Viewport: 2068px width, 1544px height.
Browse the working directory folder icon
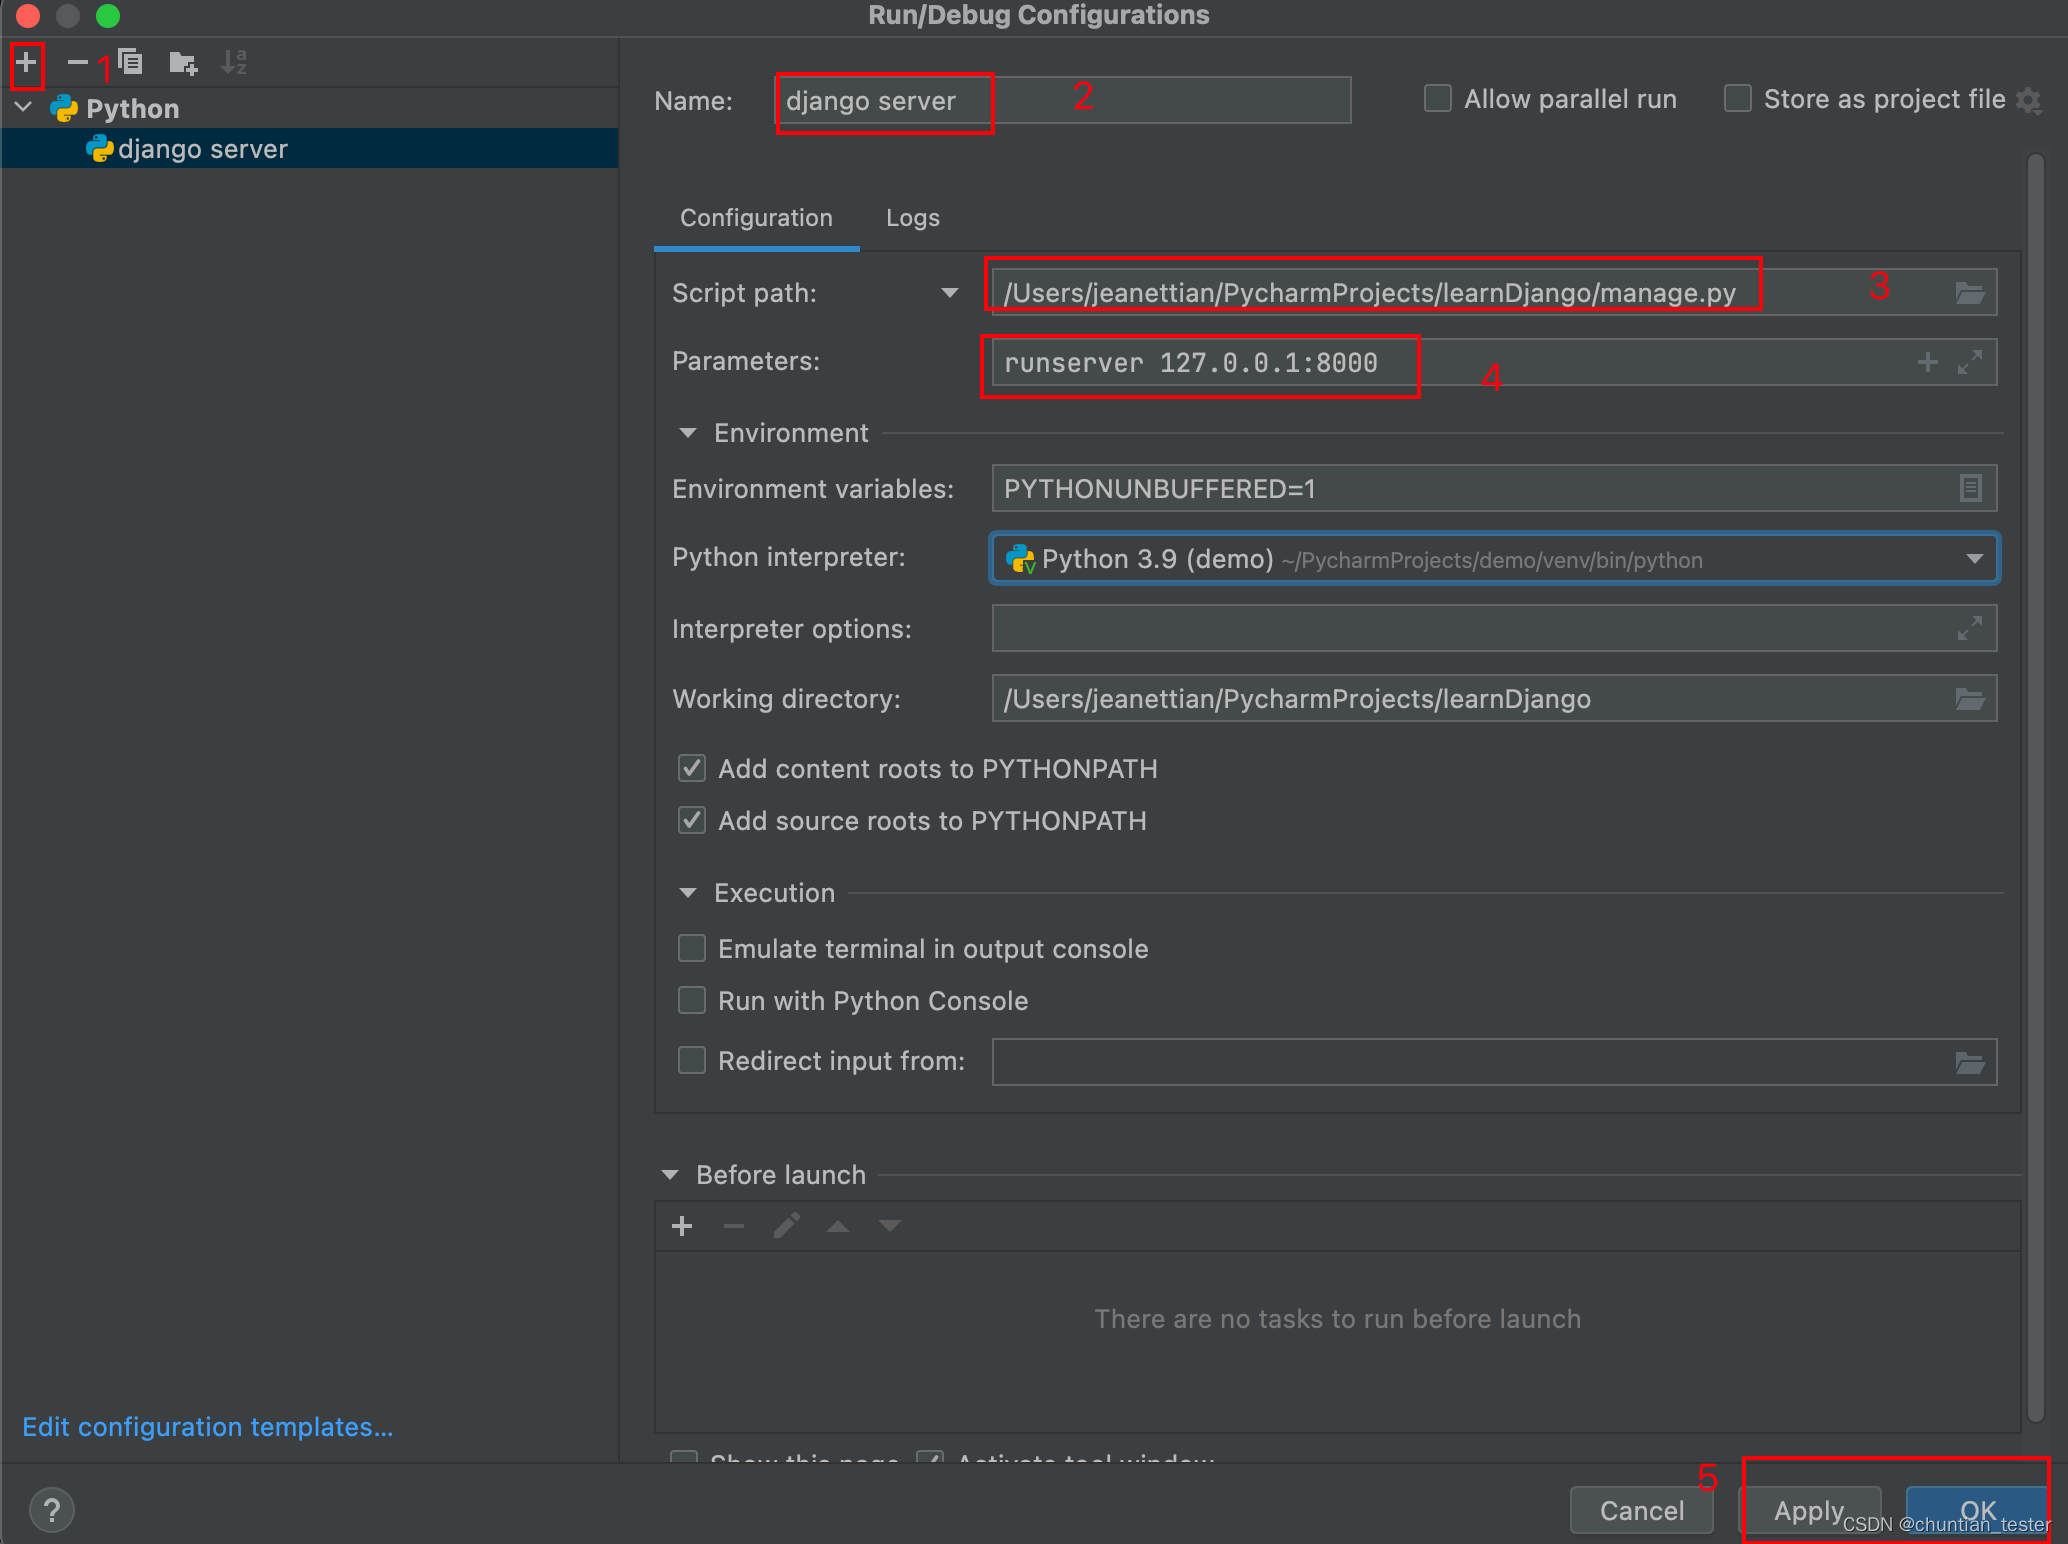pos(1969,699)
